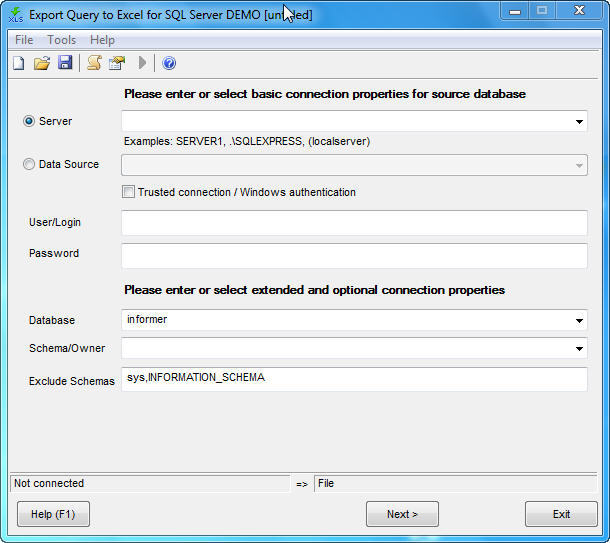
Task: Click the 'File' destination status panel
Action: 455,483
